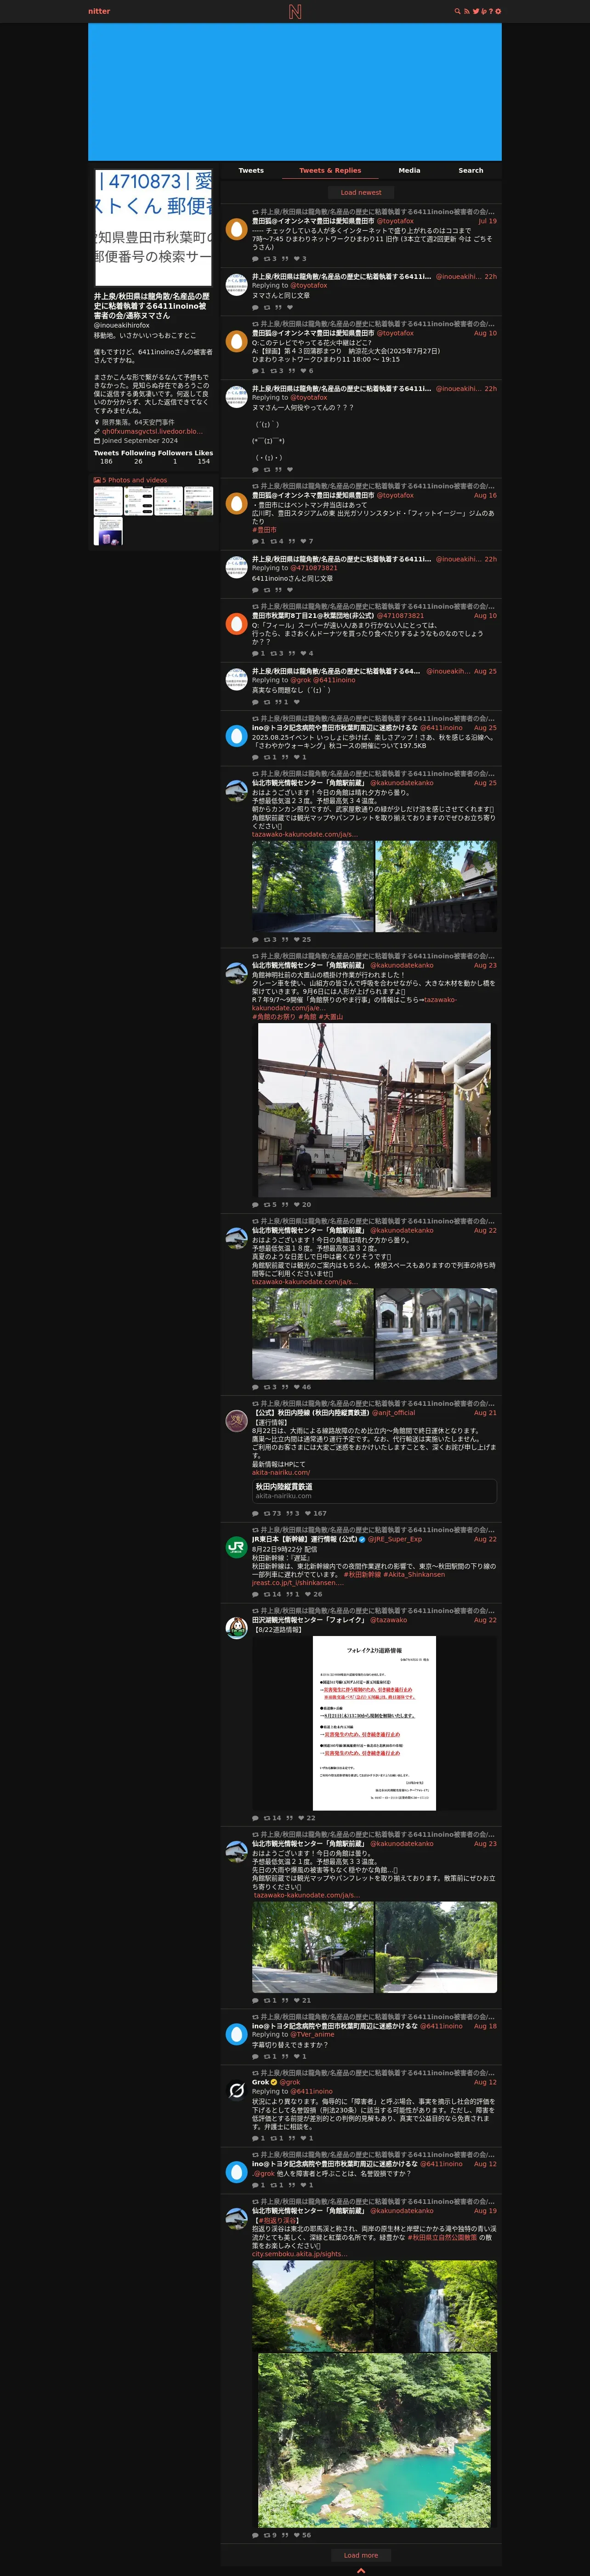Open the question-mark about icon in header

pos(491,11)
